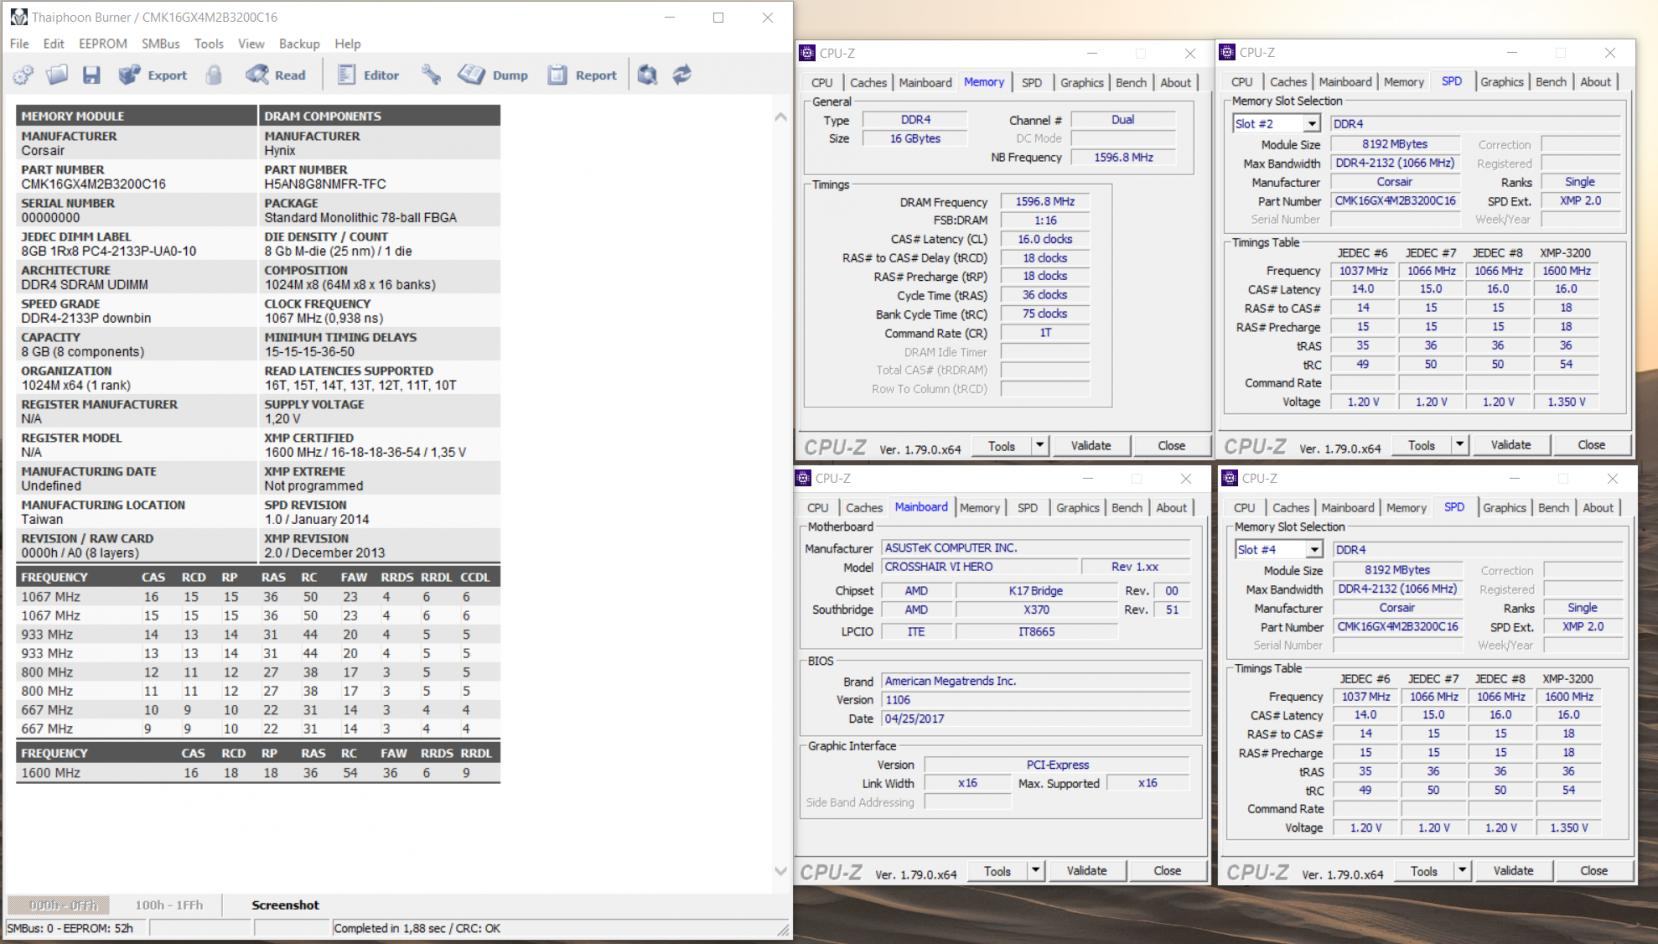
Task: Click the scroll down arrow in Thaiphoon report
Action: pos(781,871)
